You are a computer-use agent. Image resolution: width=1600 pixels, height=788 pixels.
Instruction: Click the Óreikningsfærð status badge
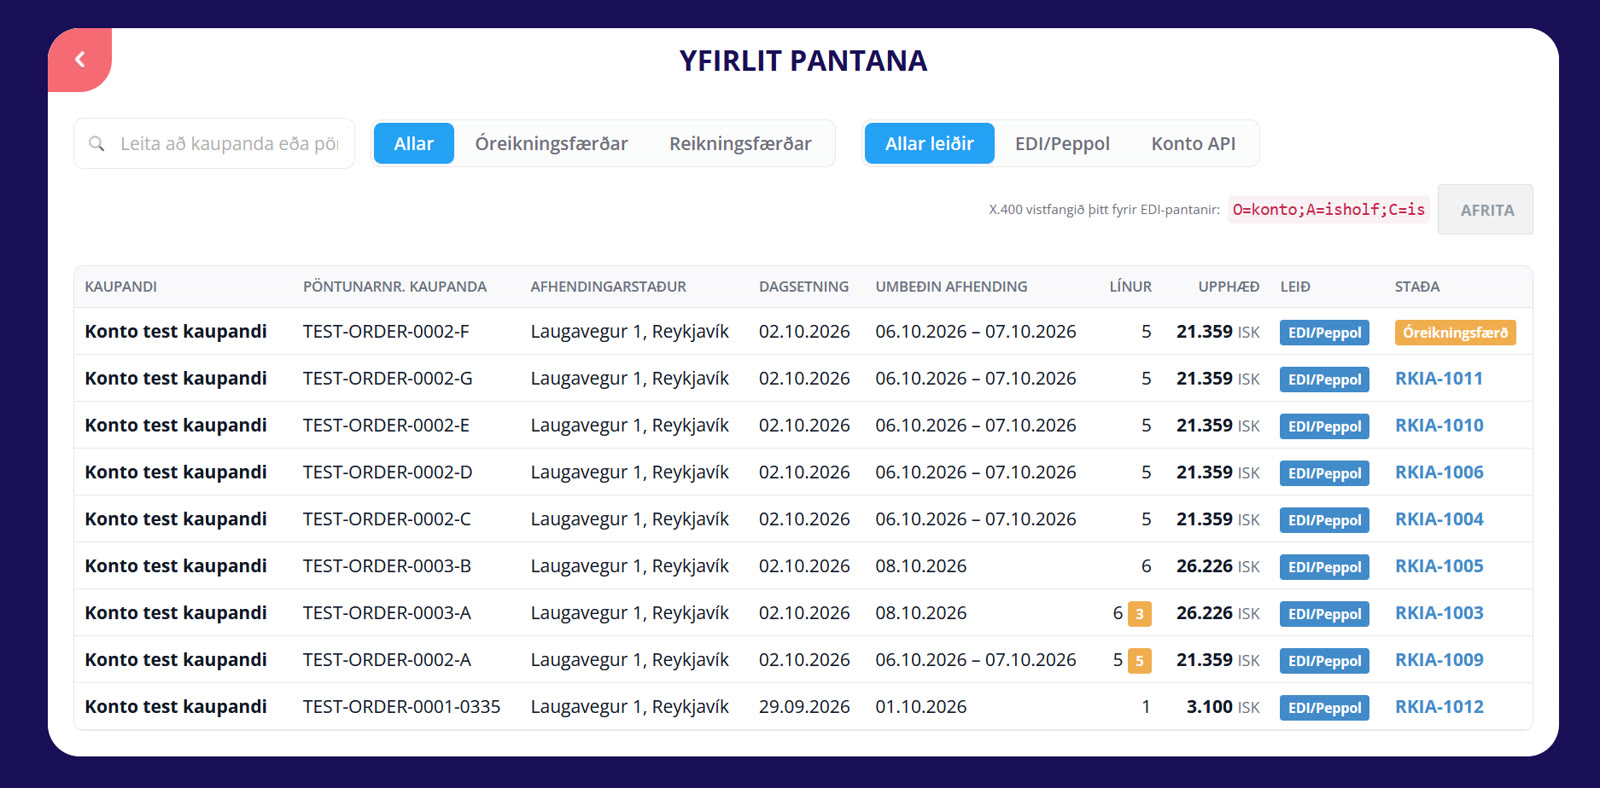(x=1455, y=333)
